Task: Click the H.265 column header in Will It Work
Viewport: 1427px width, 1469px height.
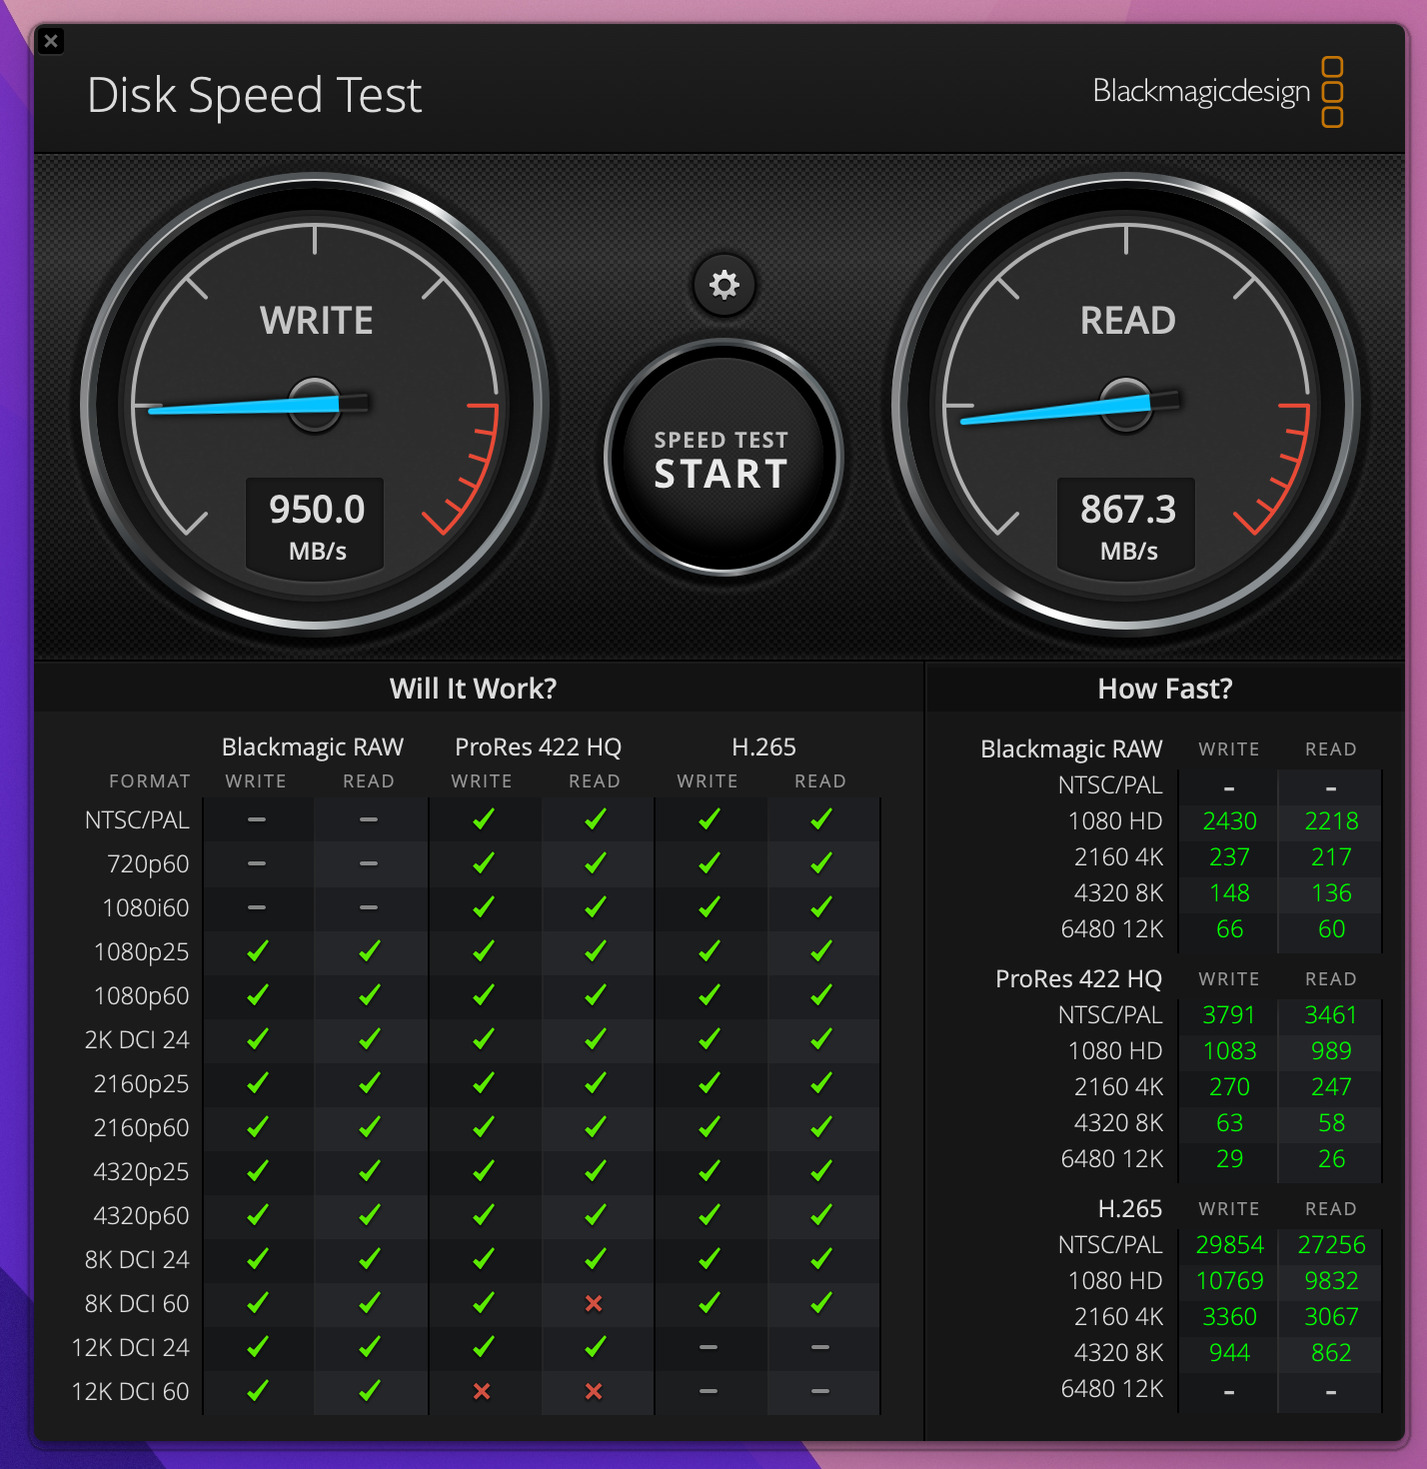Action: click(764, 747)
